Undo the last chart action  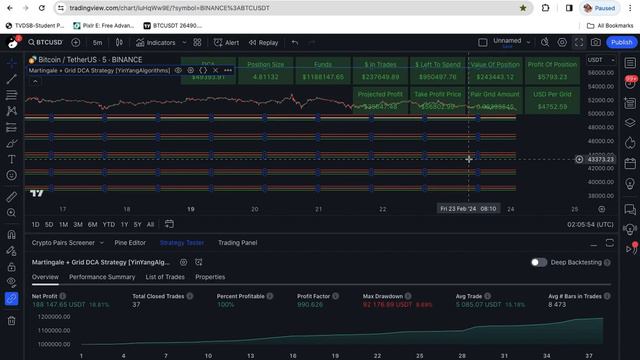295,42
